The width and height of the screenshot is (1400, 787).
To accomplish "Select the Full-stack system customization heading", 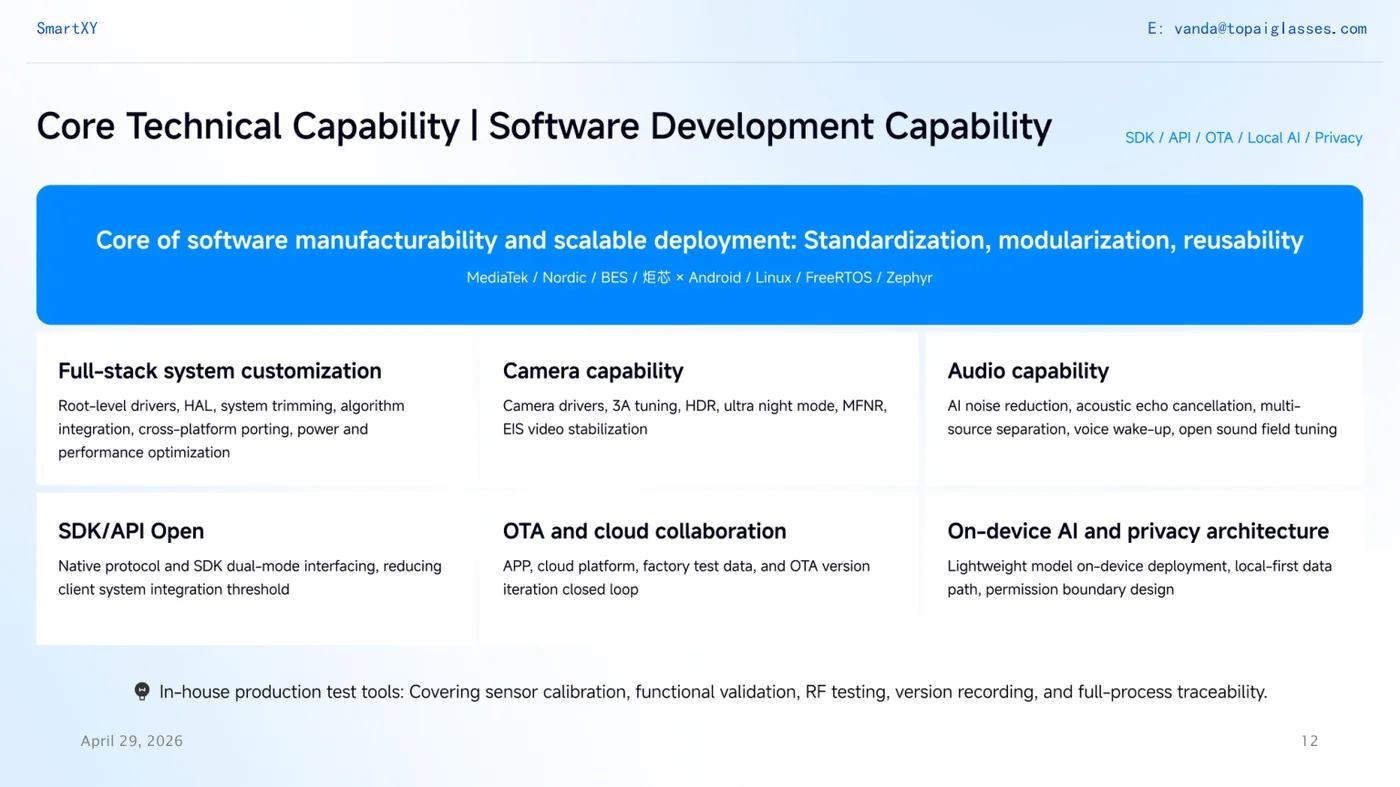I will [220, 371].
